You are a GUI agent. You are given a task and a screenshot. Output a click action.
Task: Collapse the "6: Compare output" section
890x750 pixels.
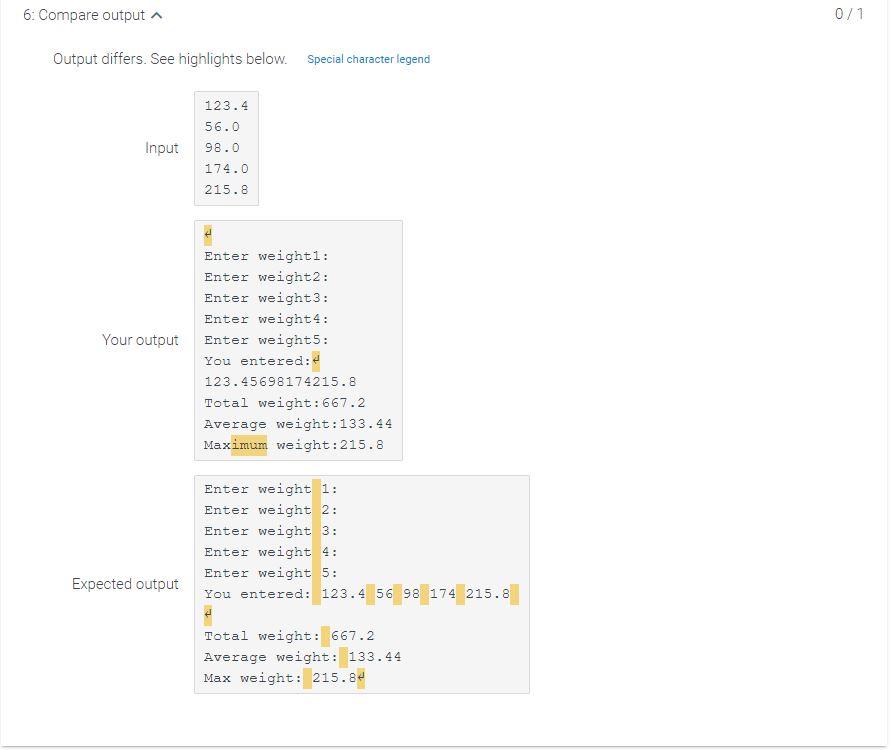(155, 15)
